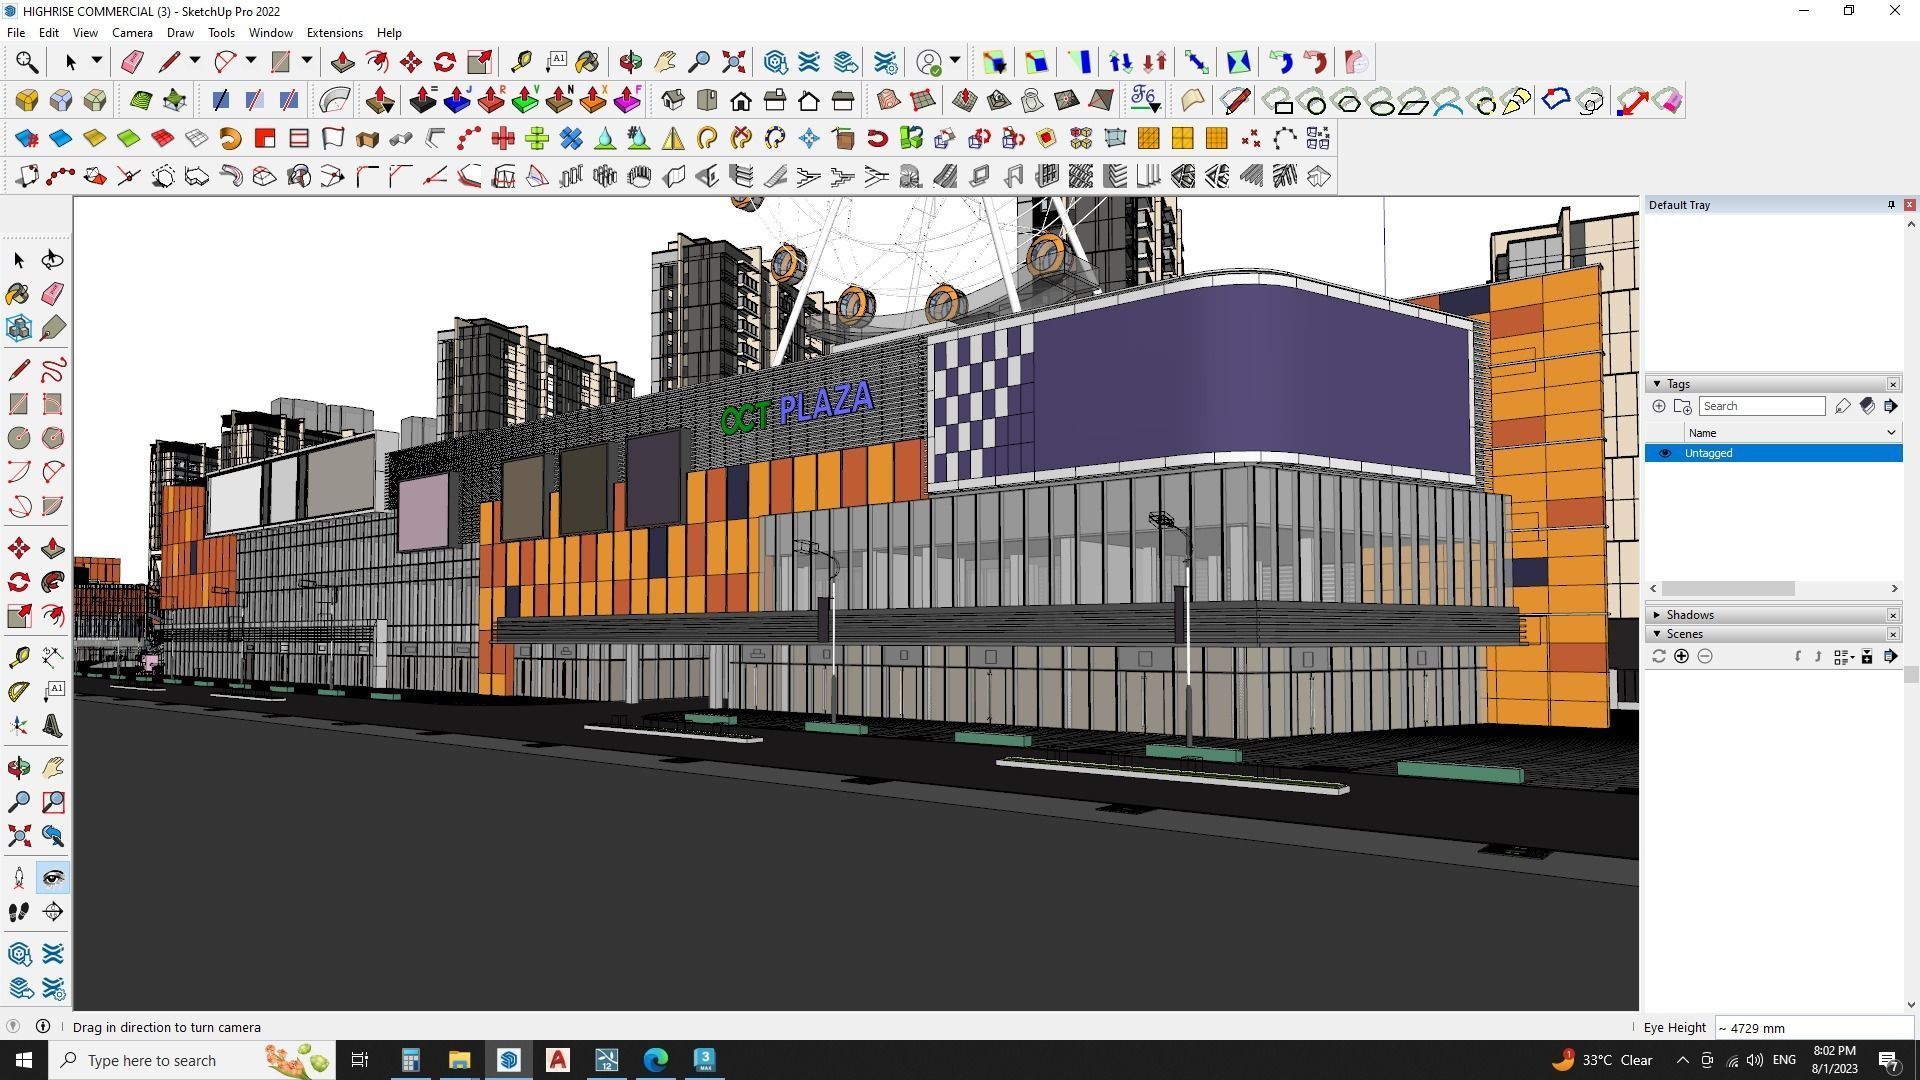Select the Protractor tool
Screen dimensions: 1920x1080
18,691
